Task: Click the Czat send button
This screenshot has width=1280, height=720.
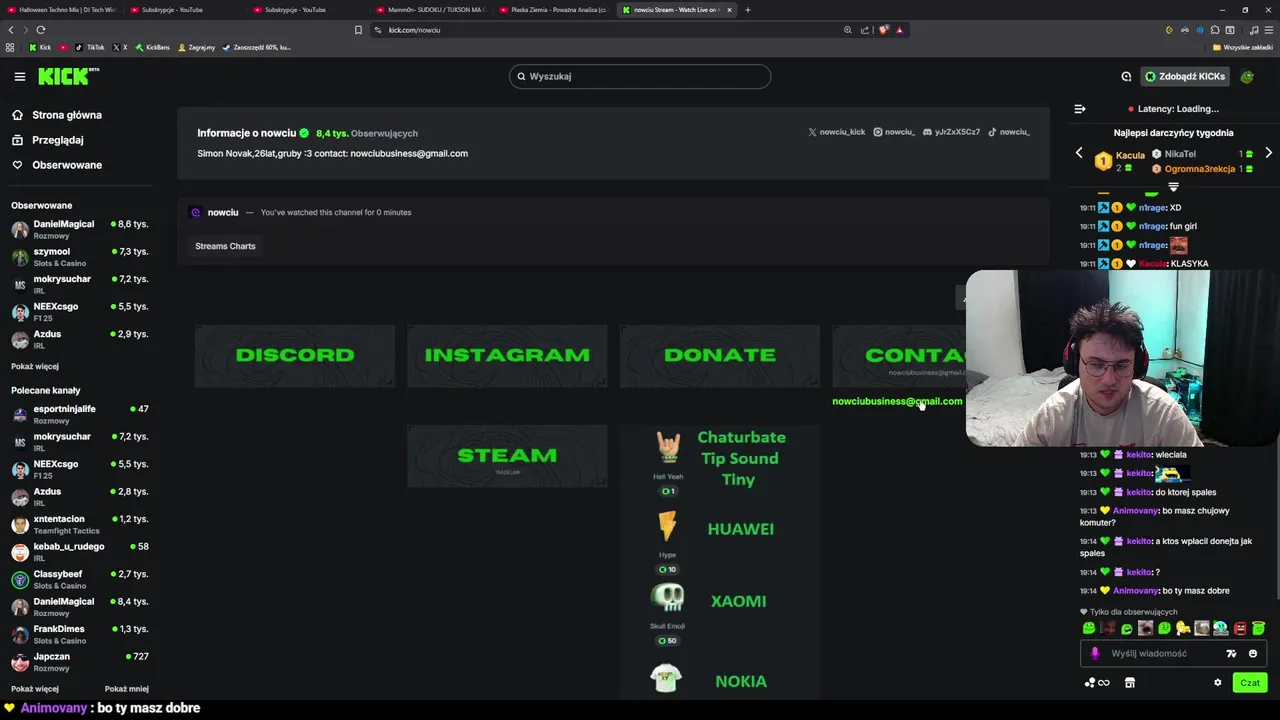Action: (1250, 683)
